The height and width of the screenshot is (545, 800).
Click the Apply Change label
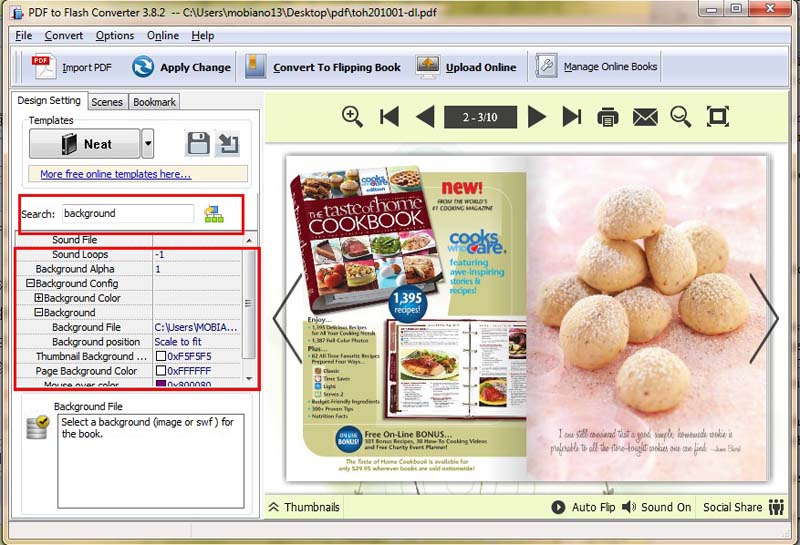point(195,67)
